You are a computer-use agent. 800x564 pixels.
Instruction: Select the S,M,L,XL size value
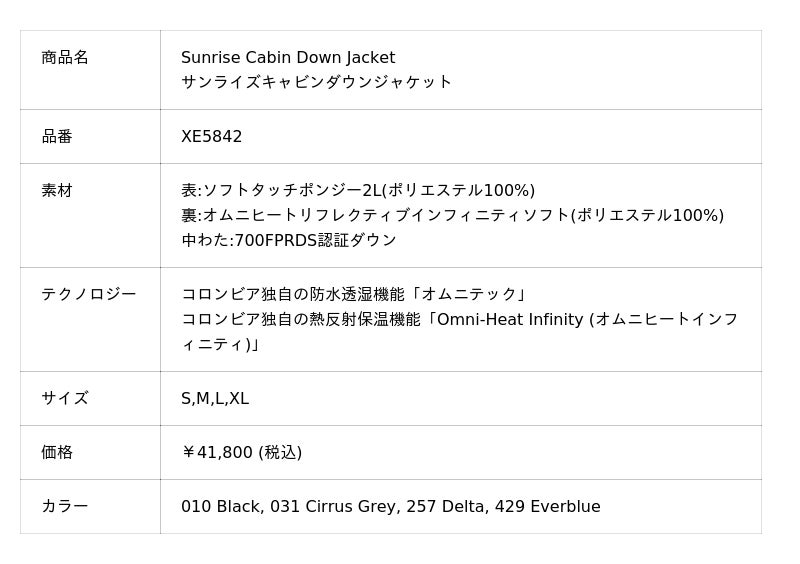click(215, 398)
